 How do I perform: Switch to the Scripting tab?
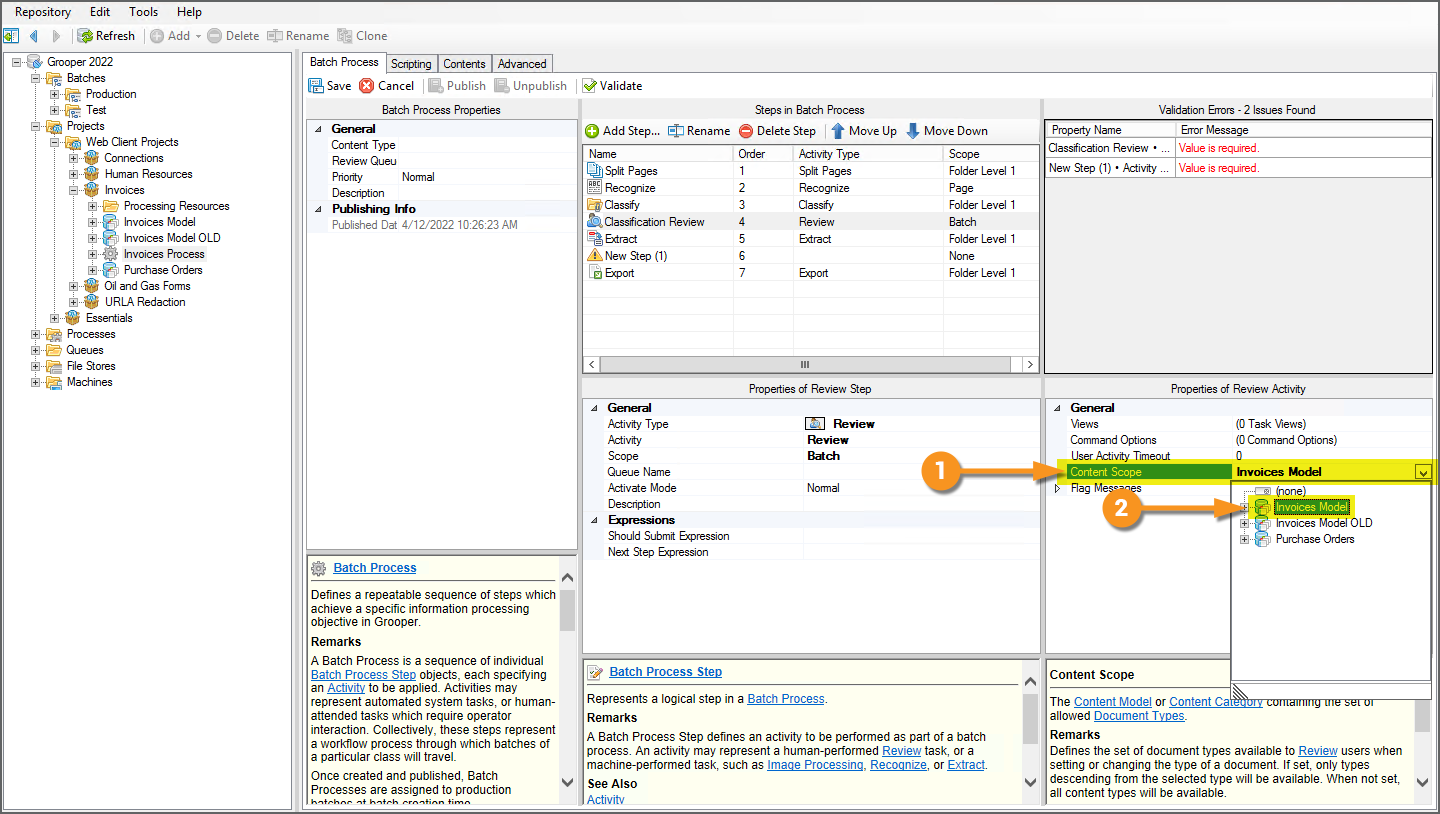[x=411, y=64]
